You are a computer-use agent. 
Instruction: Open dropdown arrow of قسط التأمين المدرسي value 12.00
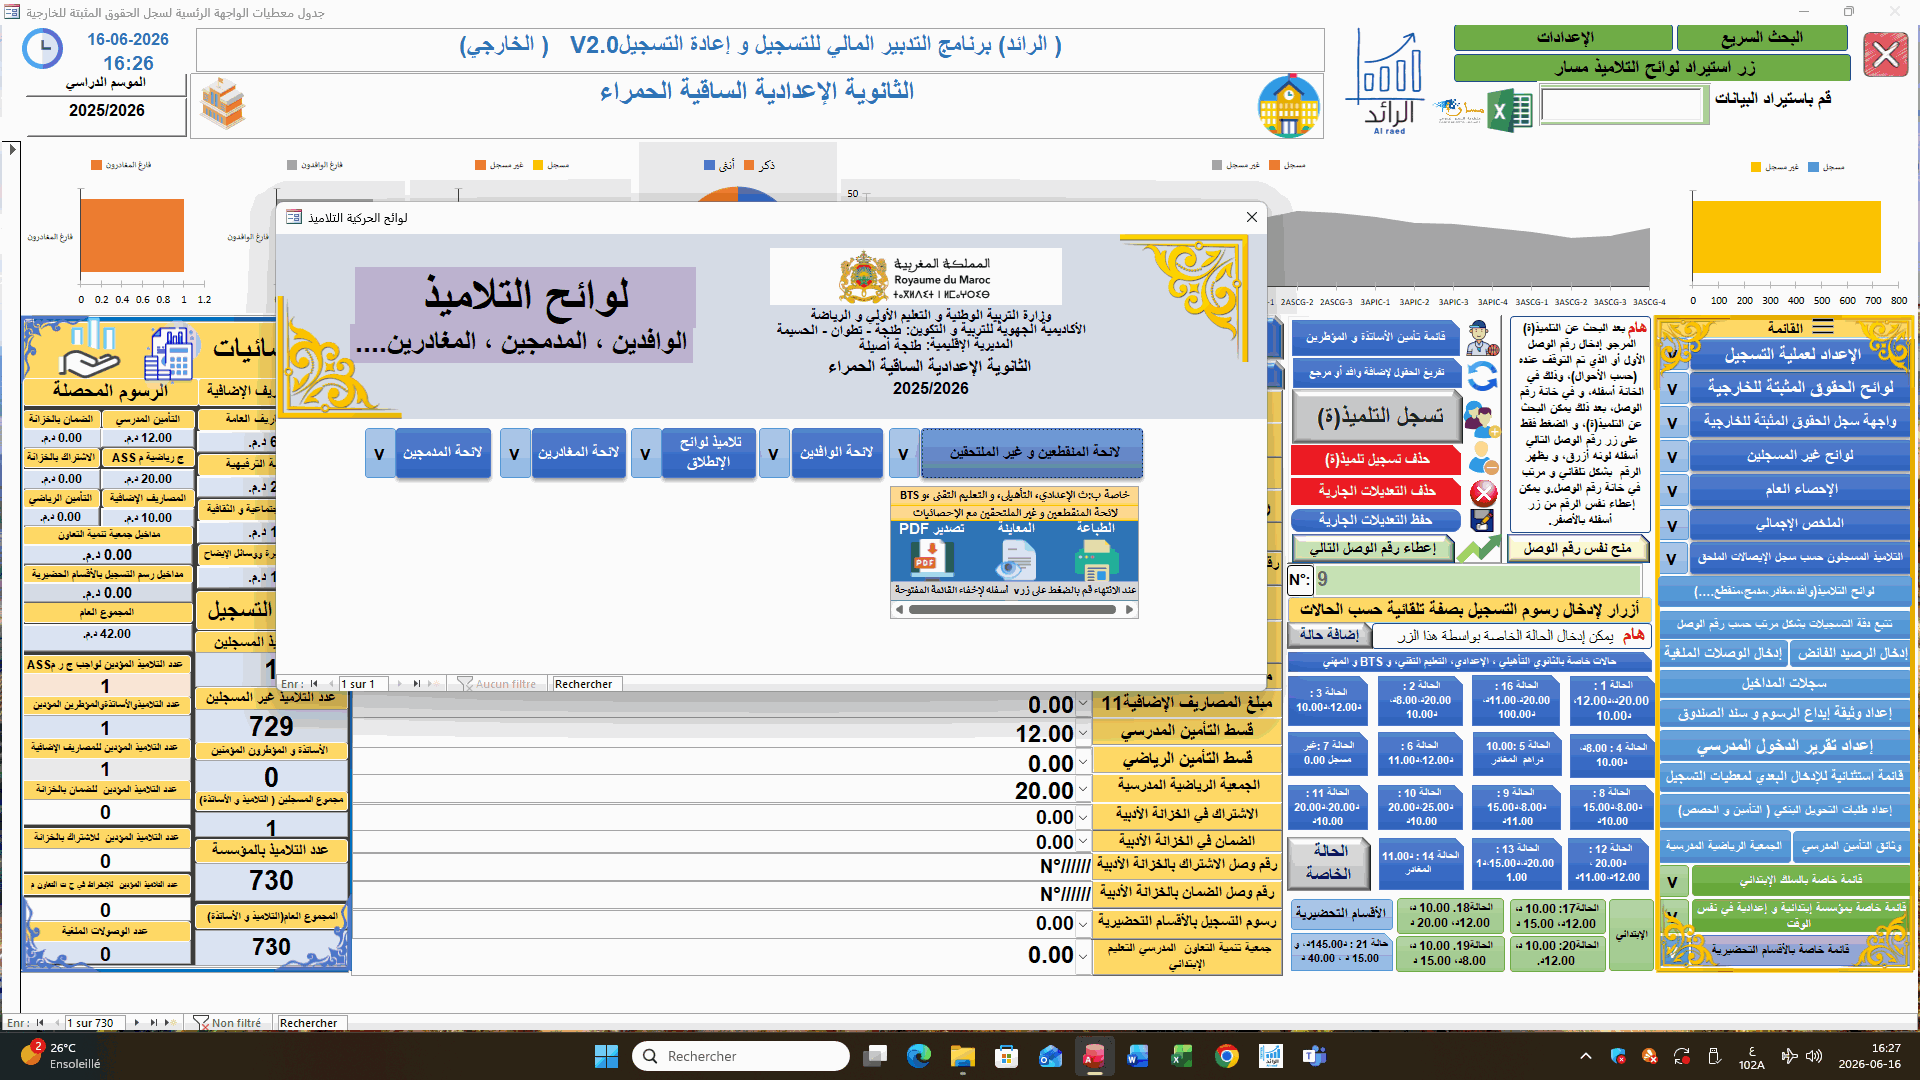pos(1082,734)
